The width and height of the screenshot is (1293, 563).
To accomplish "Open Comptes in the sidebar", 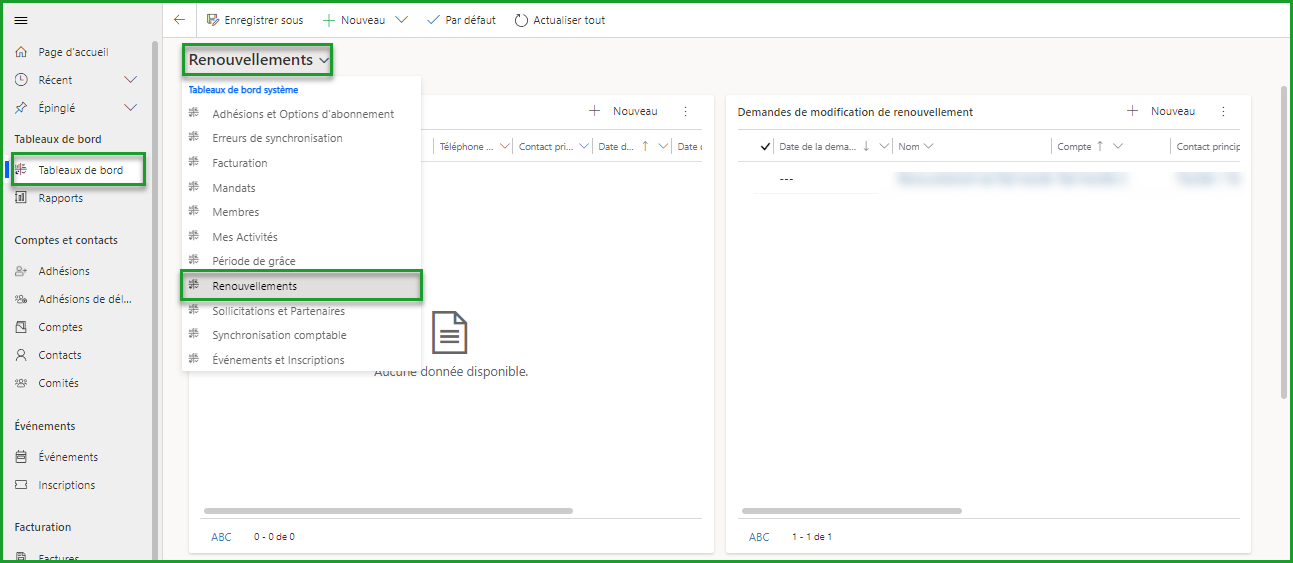I will coord(60,327).
